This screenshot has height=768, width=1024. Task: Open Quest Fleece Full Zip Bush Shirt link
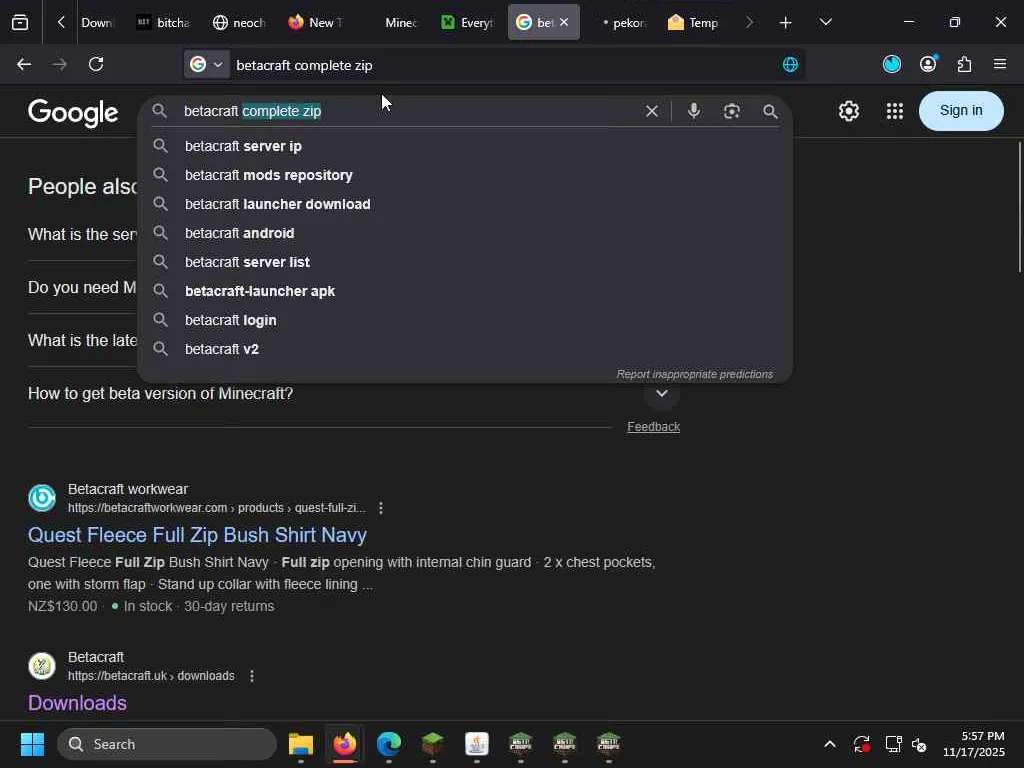tap(197, 535)
